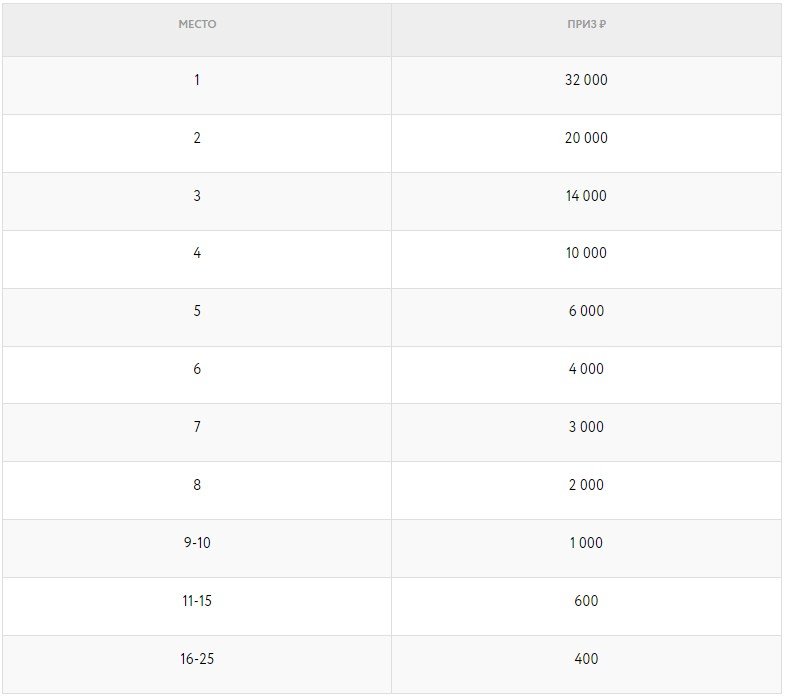
Task: Click the 10 000 prize value
Action: point(586,253)
